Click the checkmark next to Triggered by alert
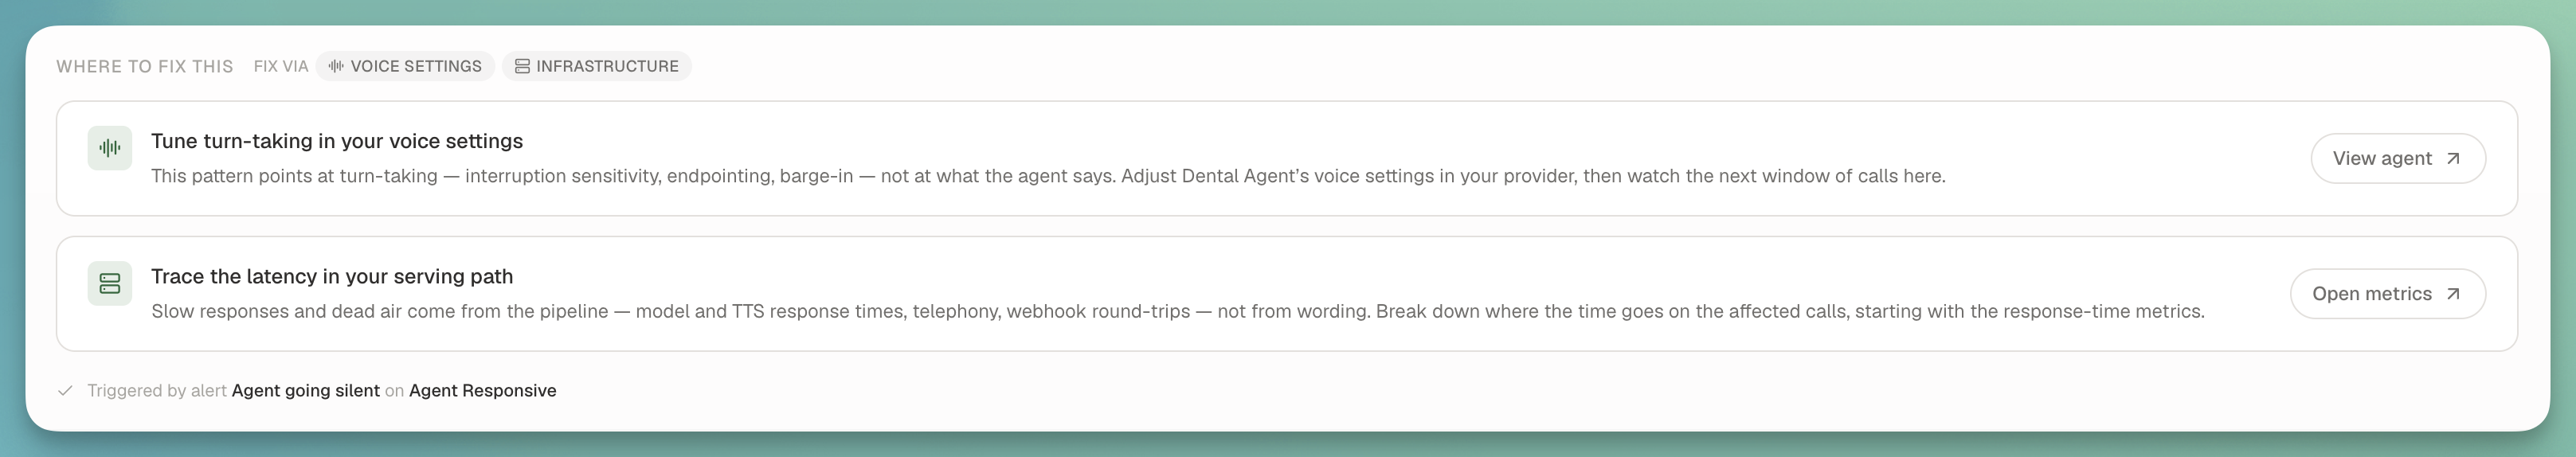The image size is (2576, 457). 65,391
